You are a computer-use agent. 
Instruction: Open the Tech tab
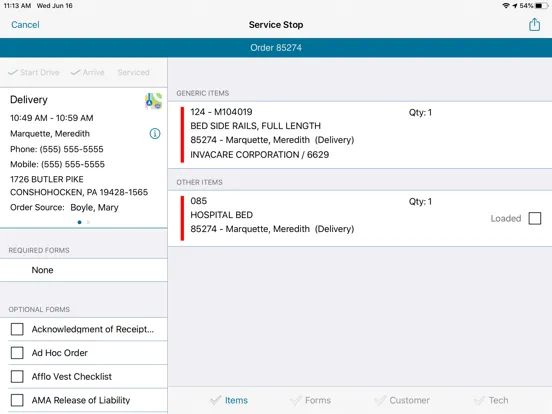[491, 400]
